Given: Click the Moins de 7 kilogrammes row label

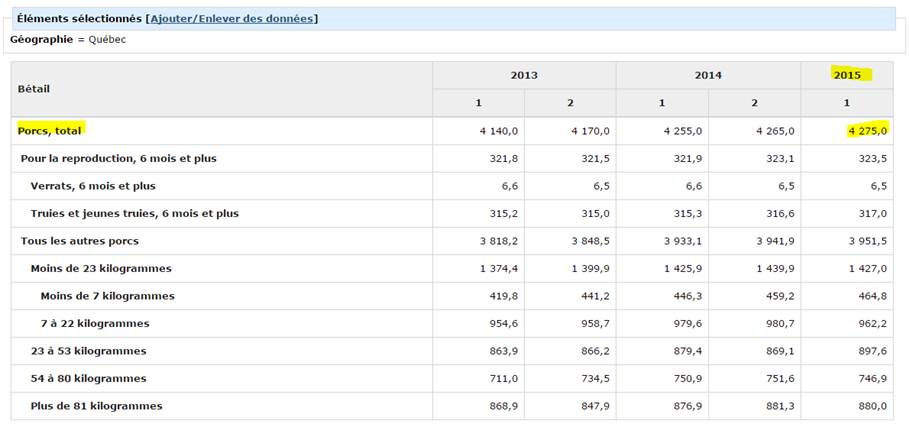Looking at the screenshot, I should point(107,296).
